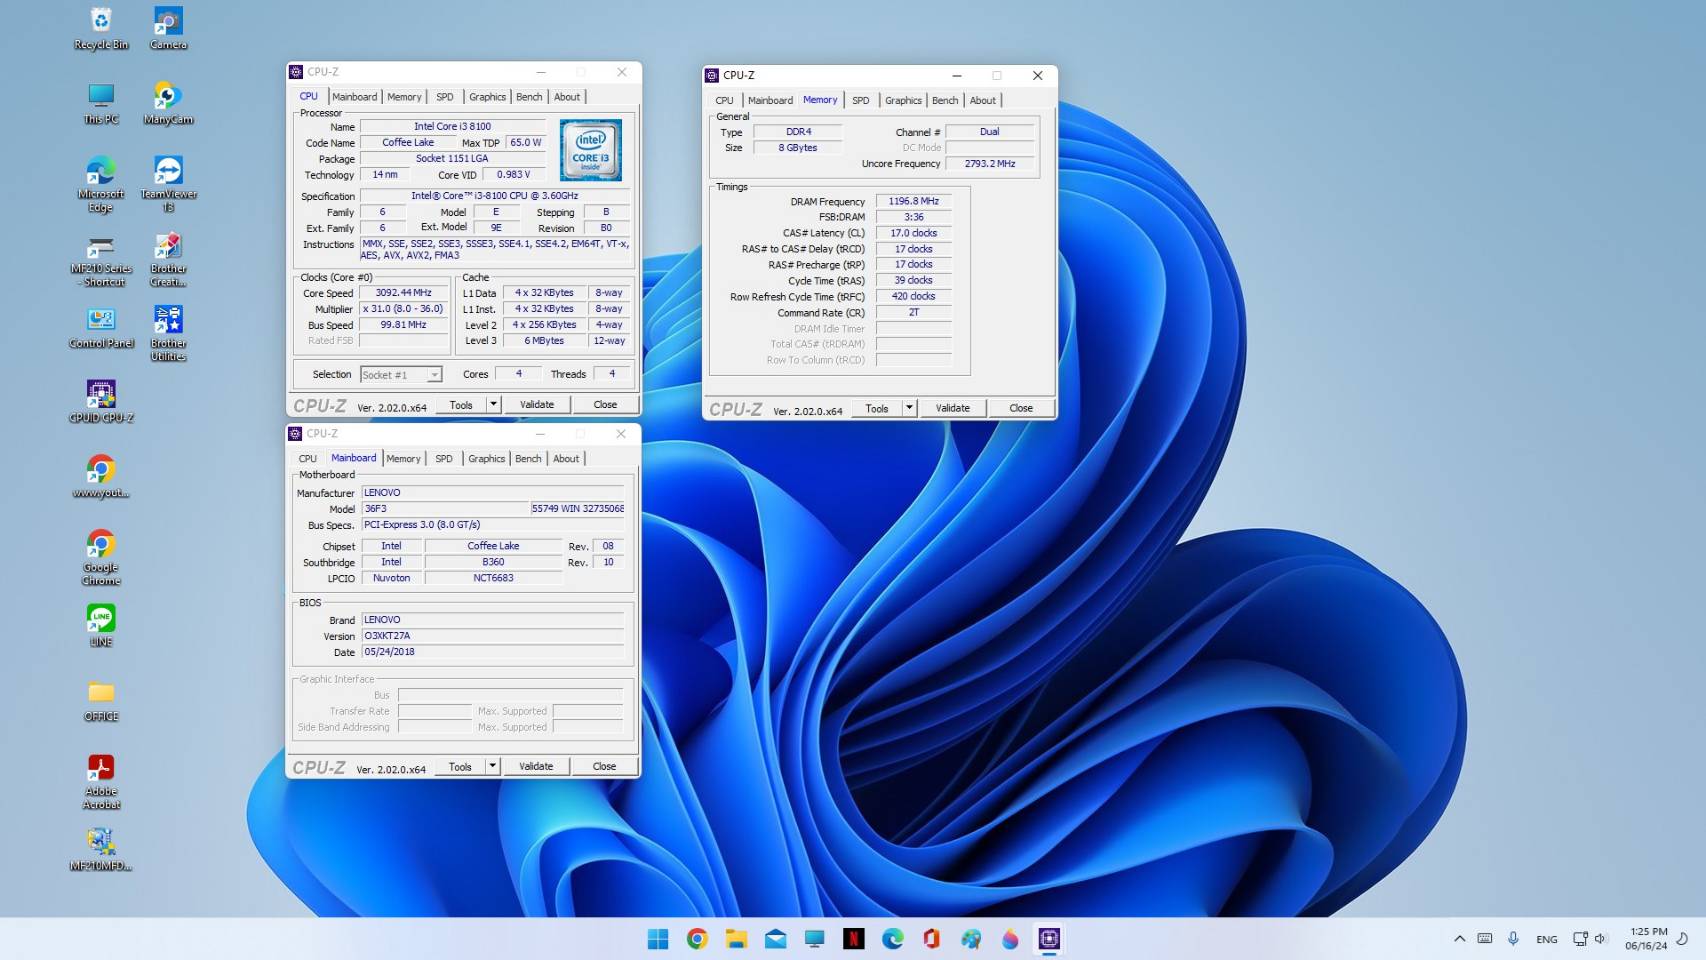
Task: Open the Chrome icon on the taskbar
Action: tap(697, 939)
